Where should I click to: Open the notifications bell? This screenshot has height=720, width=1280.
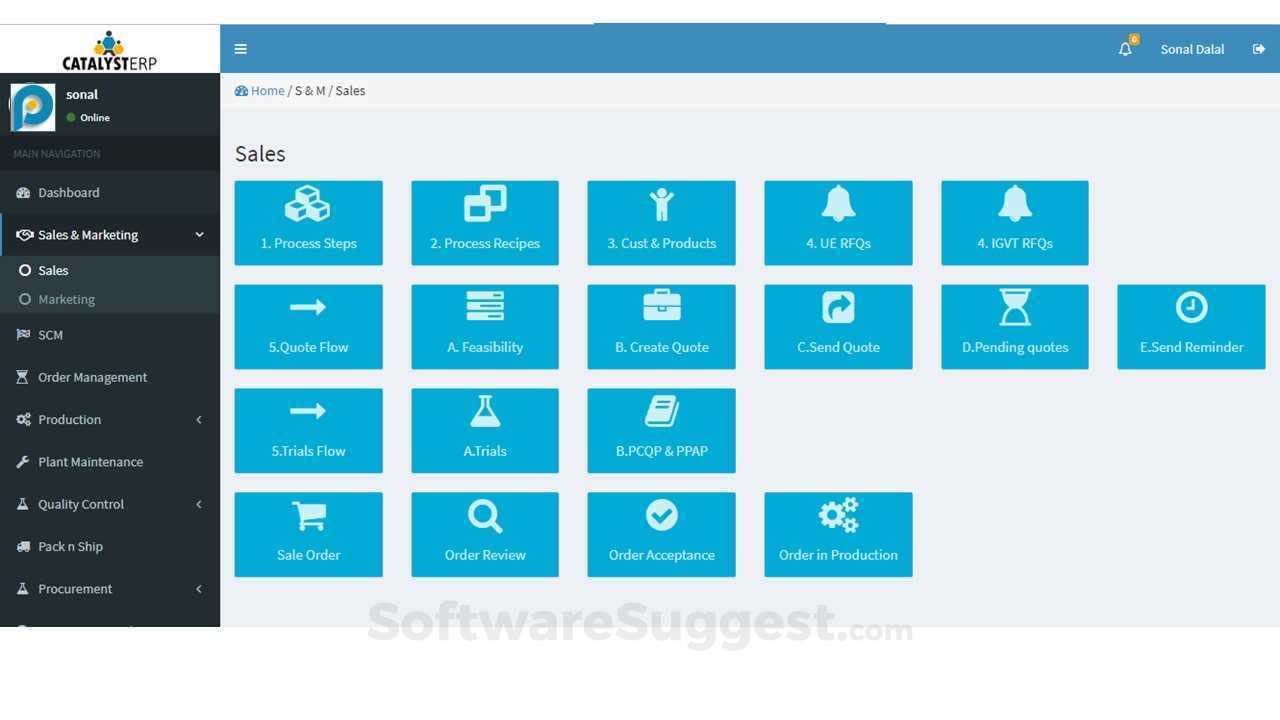[x=1124, y=48]
